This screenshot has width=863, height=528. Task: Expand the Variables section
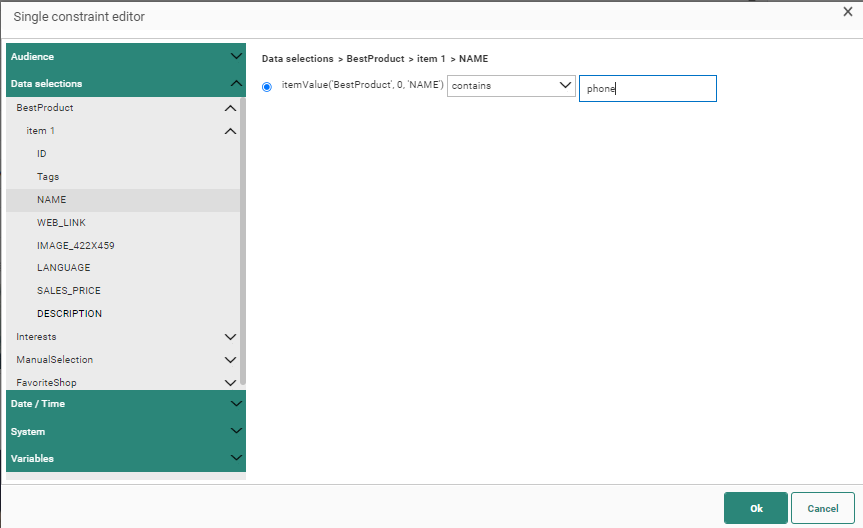coord(236,459)
